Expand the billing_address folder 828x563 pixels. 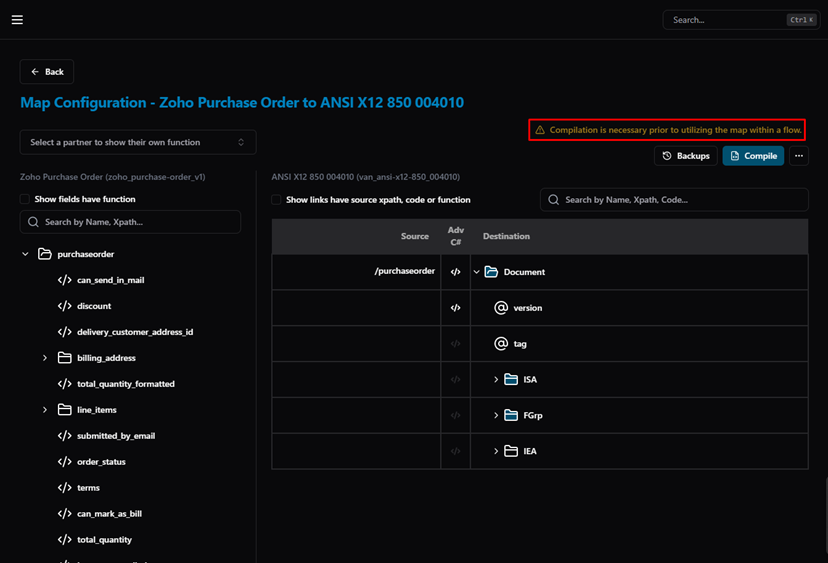tap(45, 358)
